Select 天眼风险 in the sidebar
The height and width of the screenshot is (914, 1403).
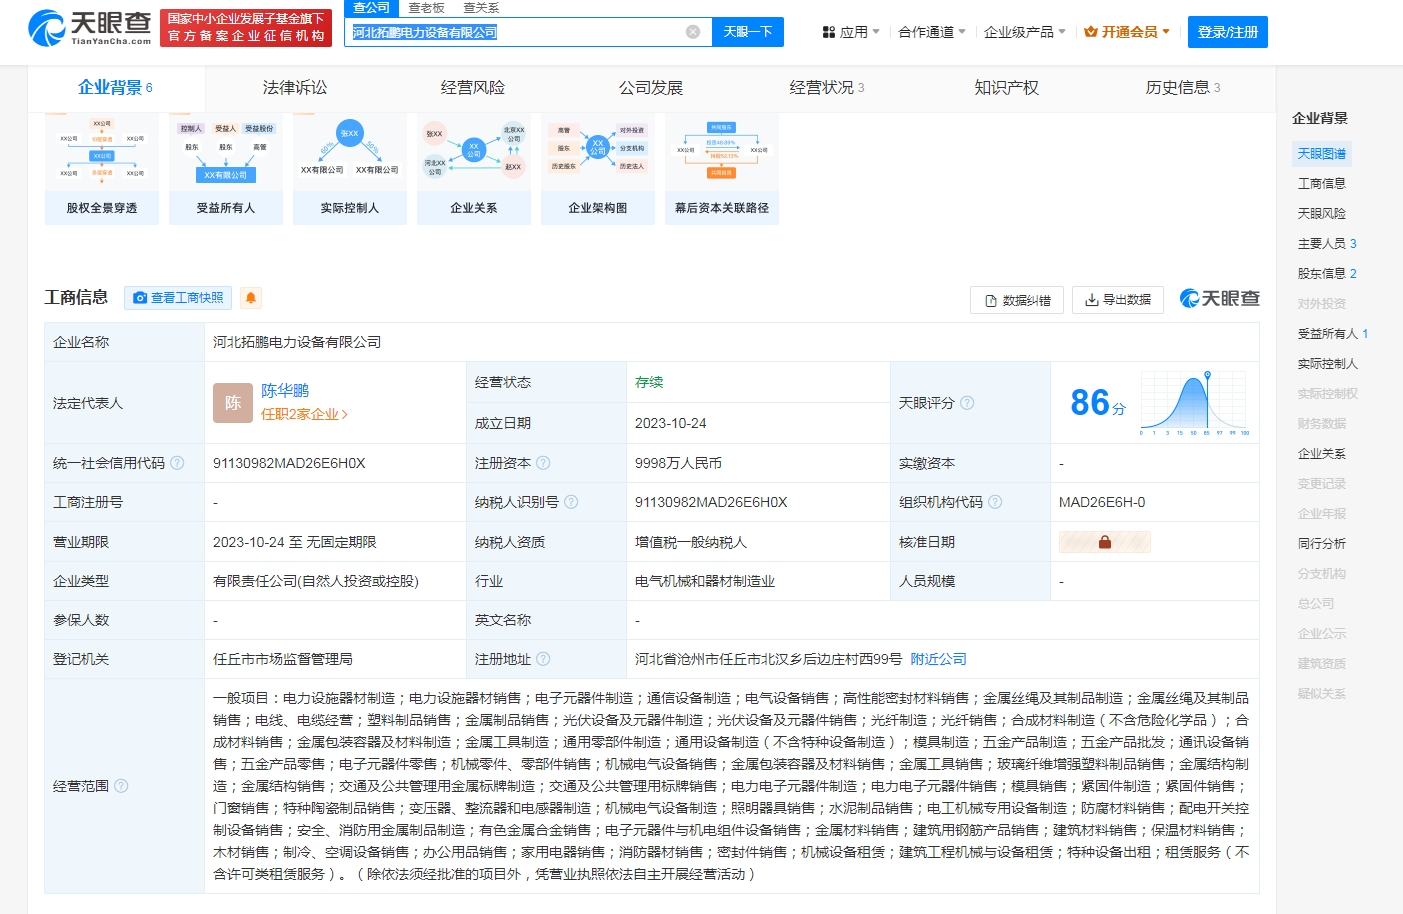pos(1321,214)
